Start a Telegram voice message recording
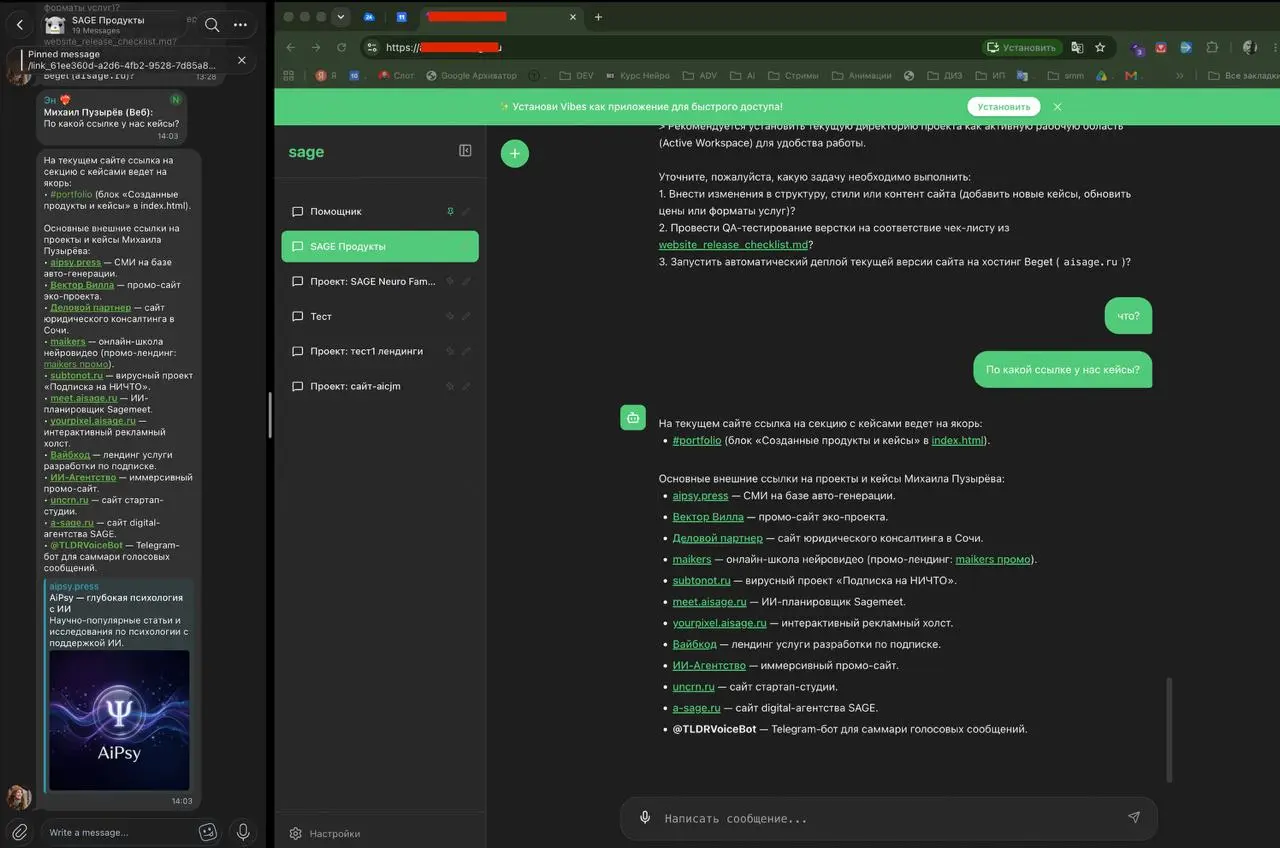Image resolution: width=1280 pixels, height=848 pixels. click(242, 831)
